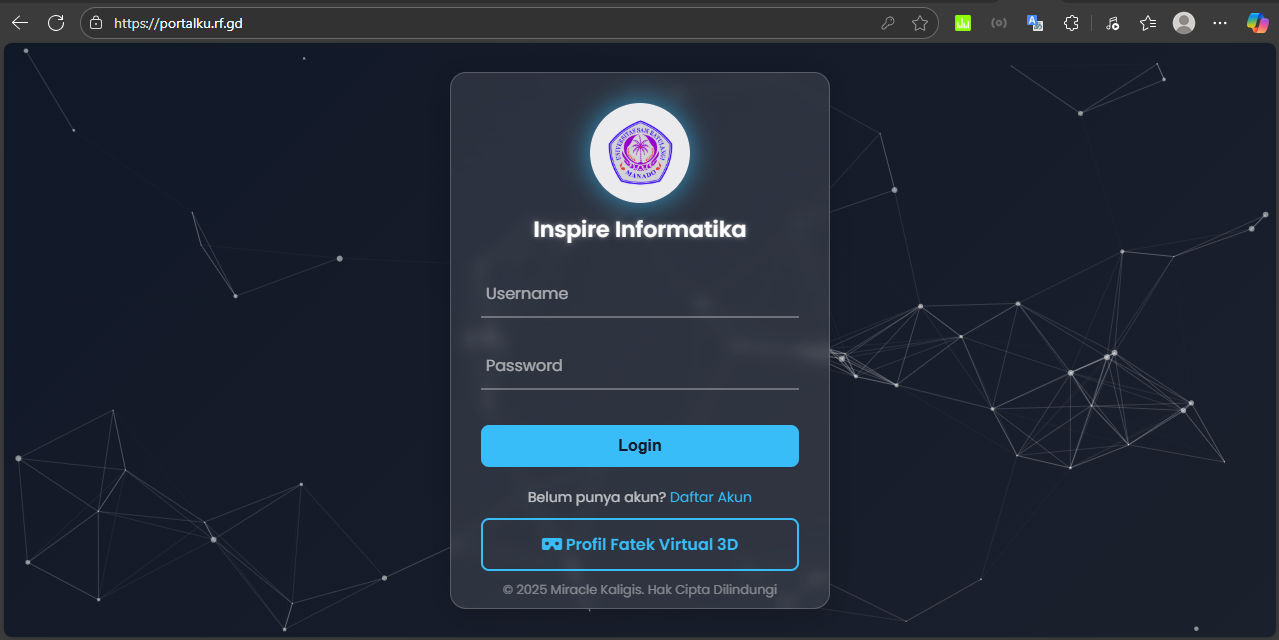Viewport: 1279px width, 640px height.
Task: Open the Daftar Akun link
Action: tap(710, 497)
